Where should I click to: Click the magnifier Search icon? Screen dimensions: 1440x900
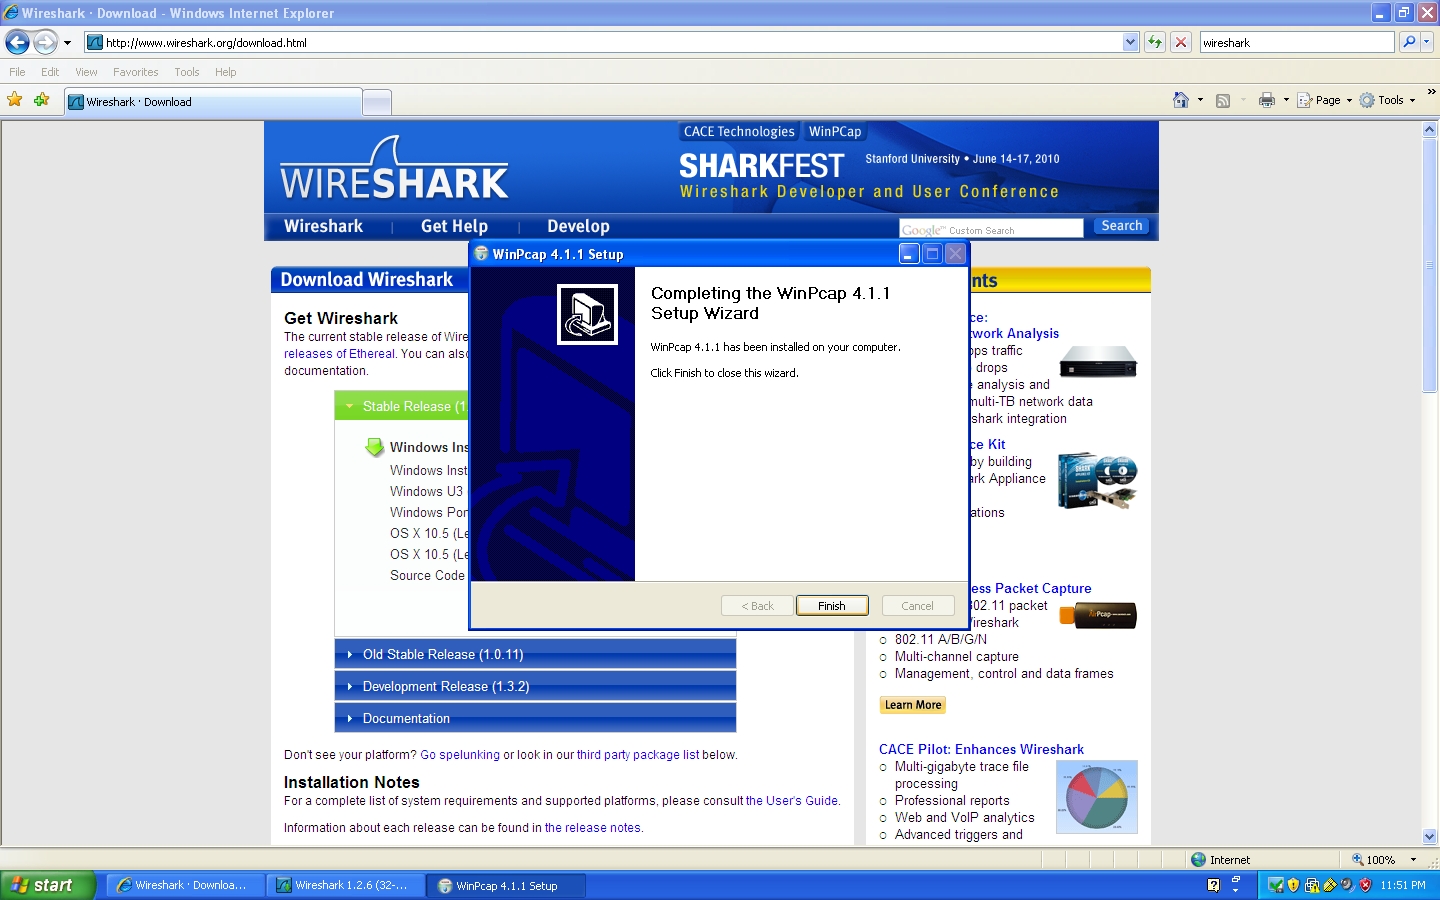point(1409,42)
